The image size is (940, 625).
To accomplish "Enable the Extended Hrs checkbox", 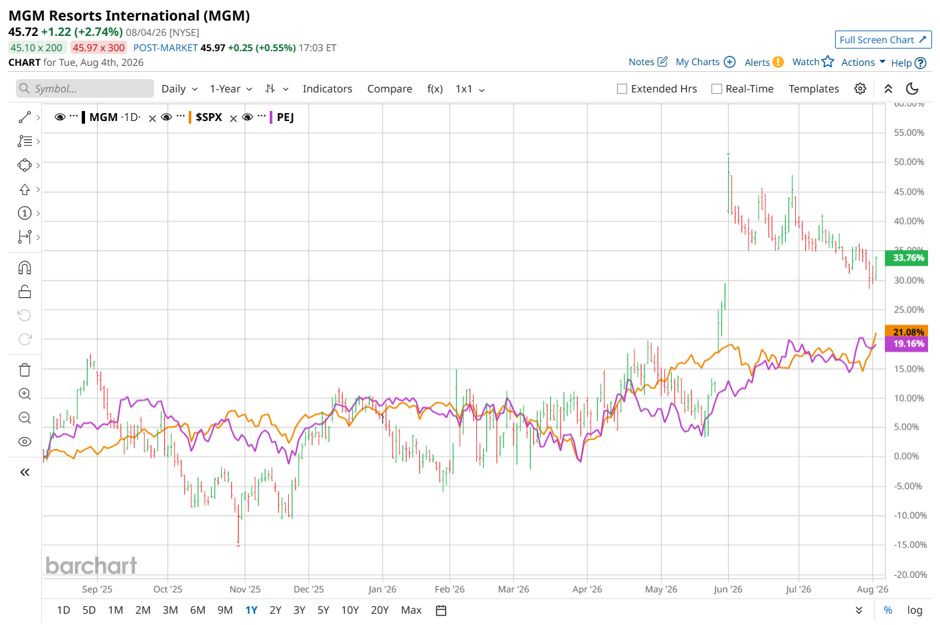I will coord(622,89).
